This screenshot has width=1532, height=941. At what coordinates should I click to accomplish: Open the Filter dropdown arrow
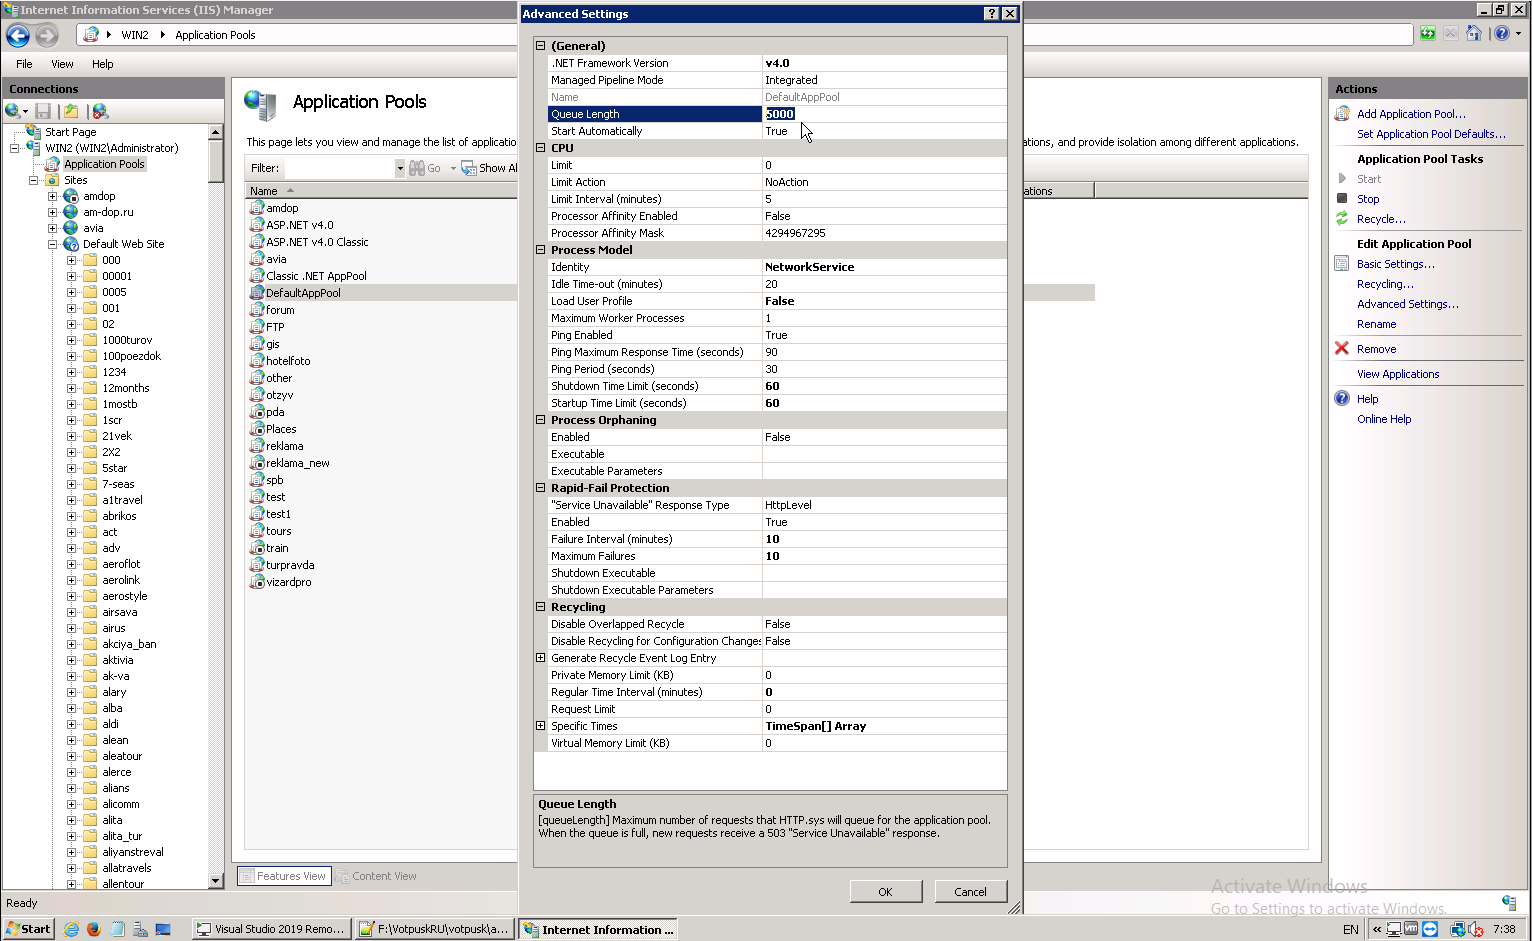[400, 168]
